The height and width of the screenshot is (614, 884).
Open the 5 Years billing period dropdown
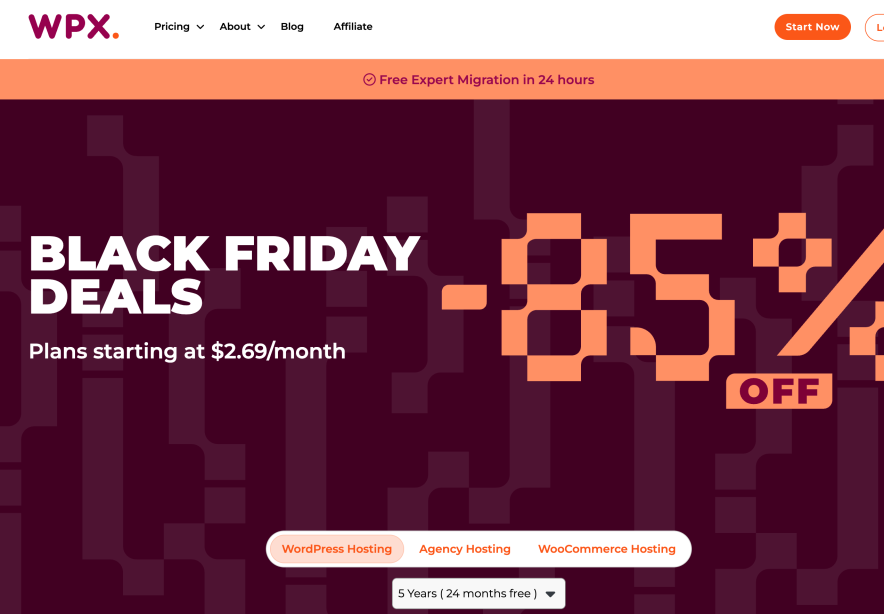point(467,593)
